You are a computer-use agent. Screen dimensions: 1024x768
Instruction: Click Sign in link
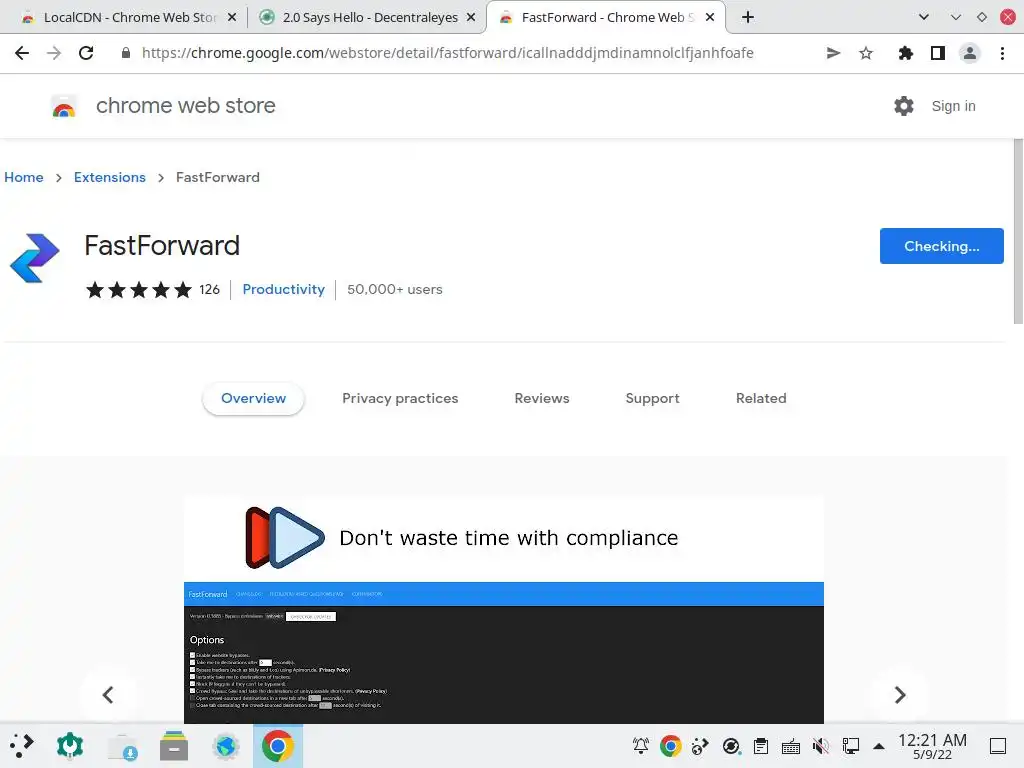click(x=953, y=106)
